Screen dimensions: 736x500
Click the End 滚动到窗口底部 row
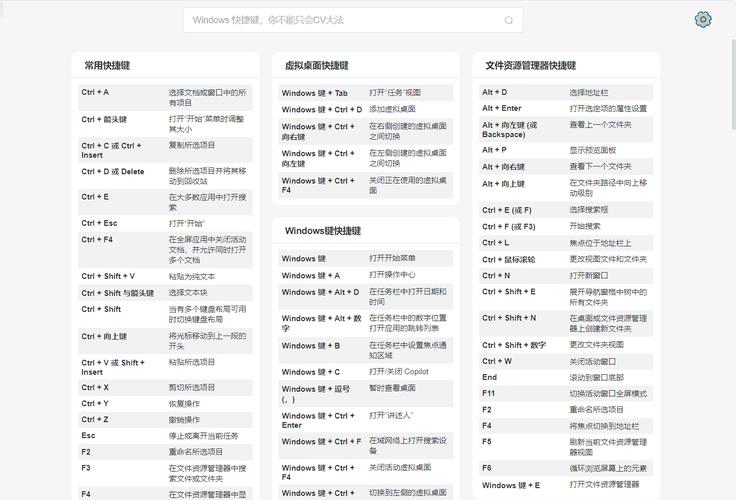point(566,377)
